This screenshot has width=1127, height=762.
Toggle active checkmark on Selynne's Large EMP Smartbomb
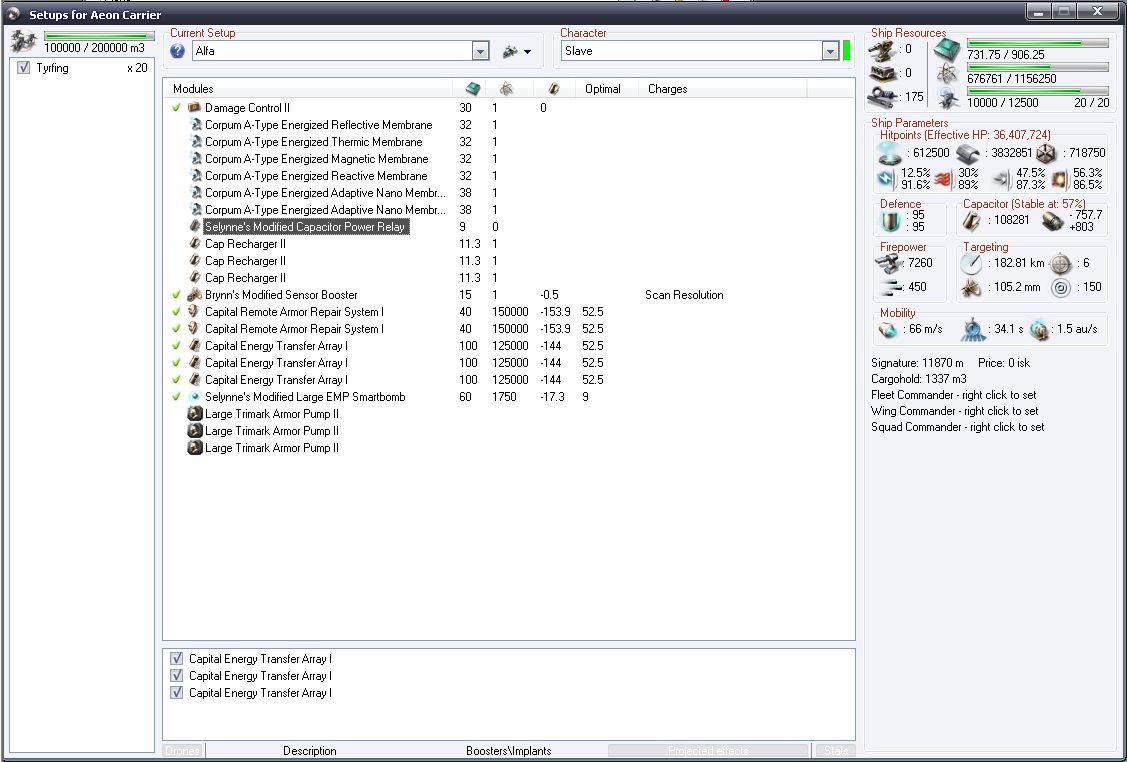tap(176, 397)
